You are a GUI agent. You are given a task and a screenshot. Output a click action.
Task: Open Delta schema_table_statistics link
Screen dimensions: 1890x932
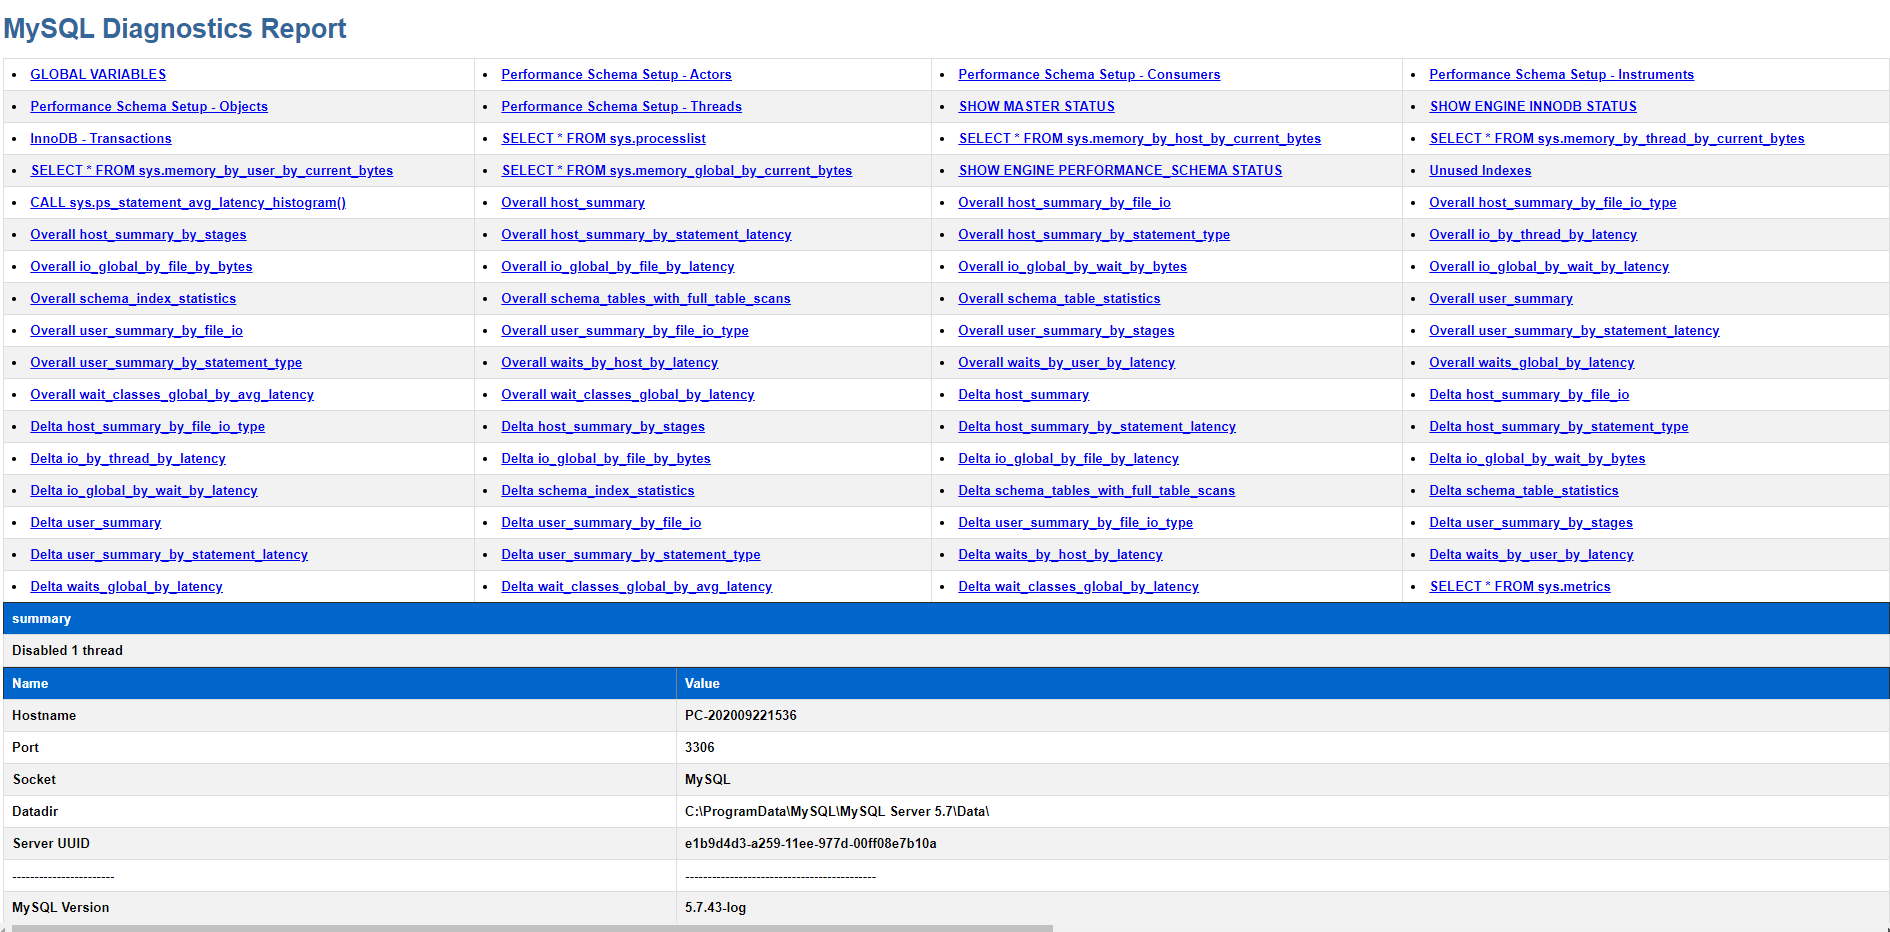[x=1524, y=491]
